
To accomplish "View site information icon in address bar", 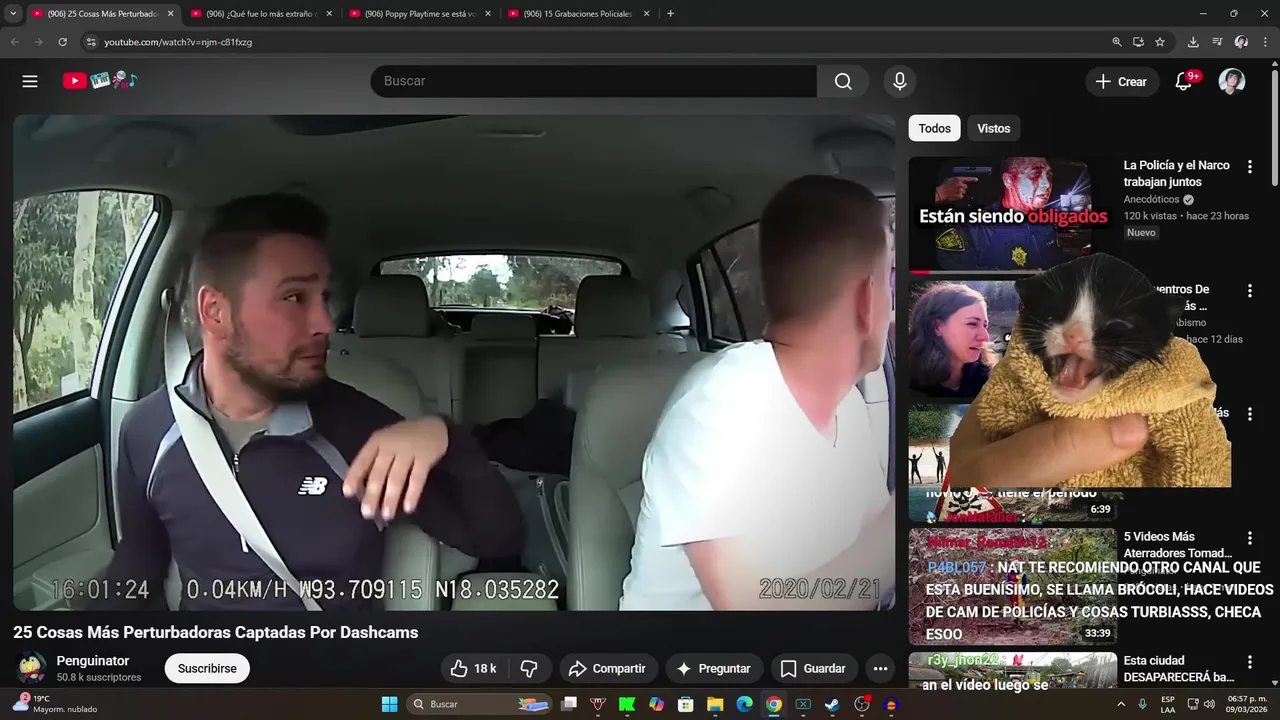I will tap(91, 42).
